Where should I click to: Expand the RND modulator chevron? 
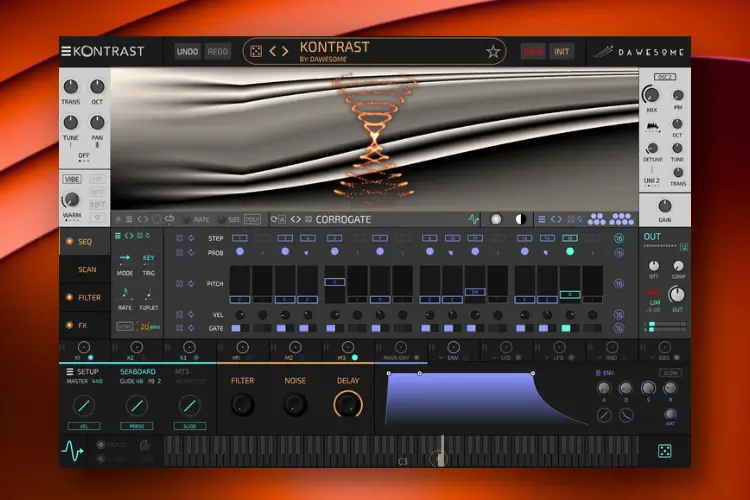tap(600, 357)
